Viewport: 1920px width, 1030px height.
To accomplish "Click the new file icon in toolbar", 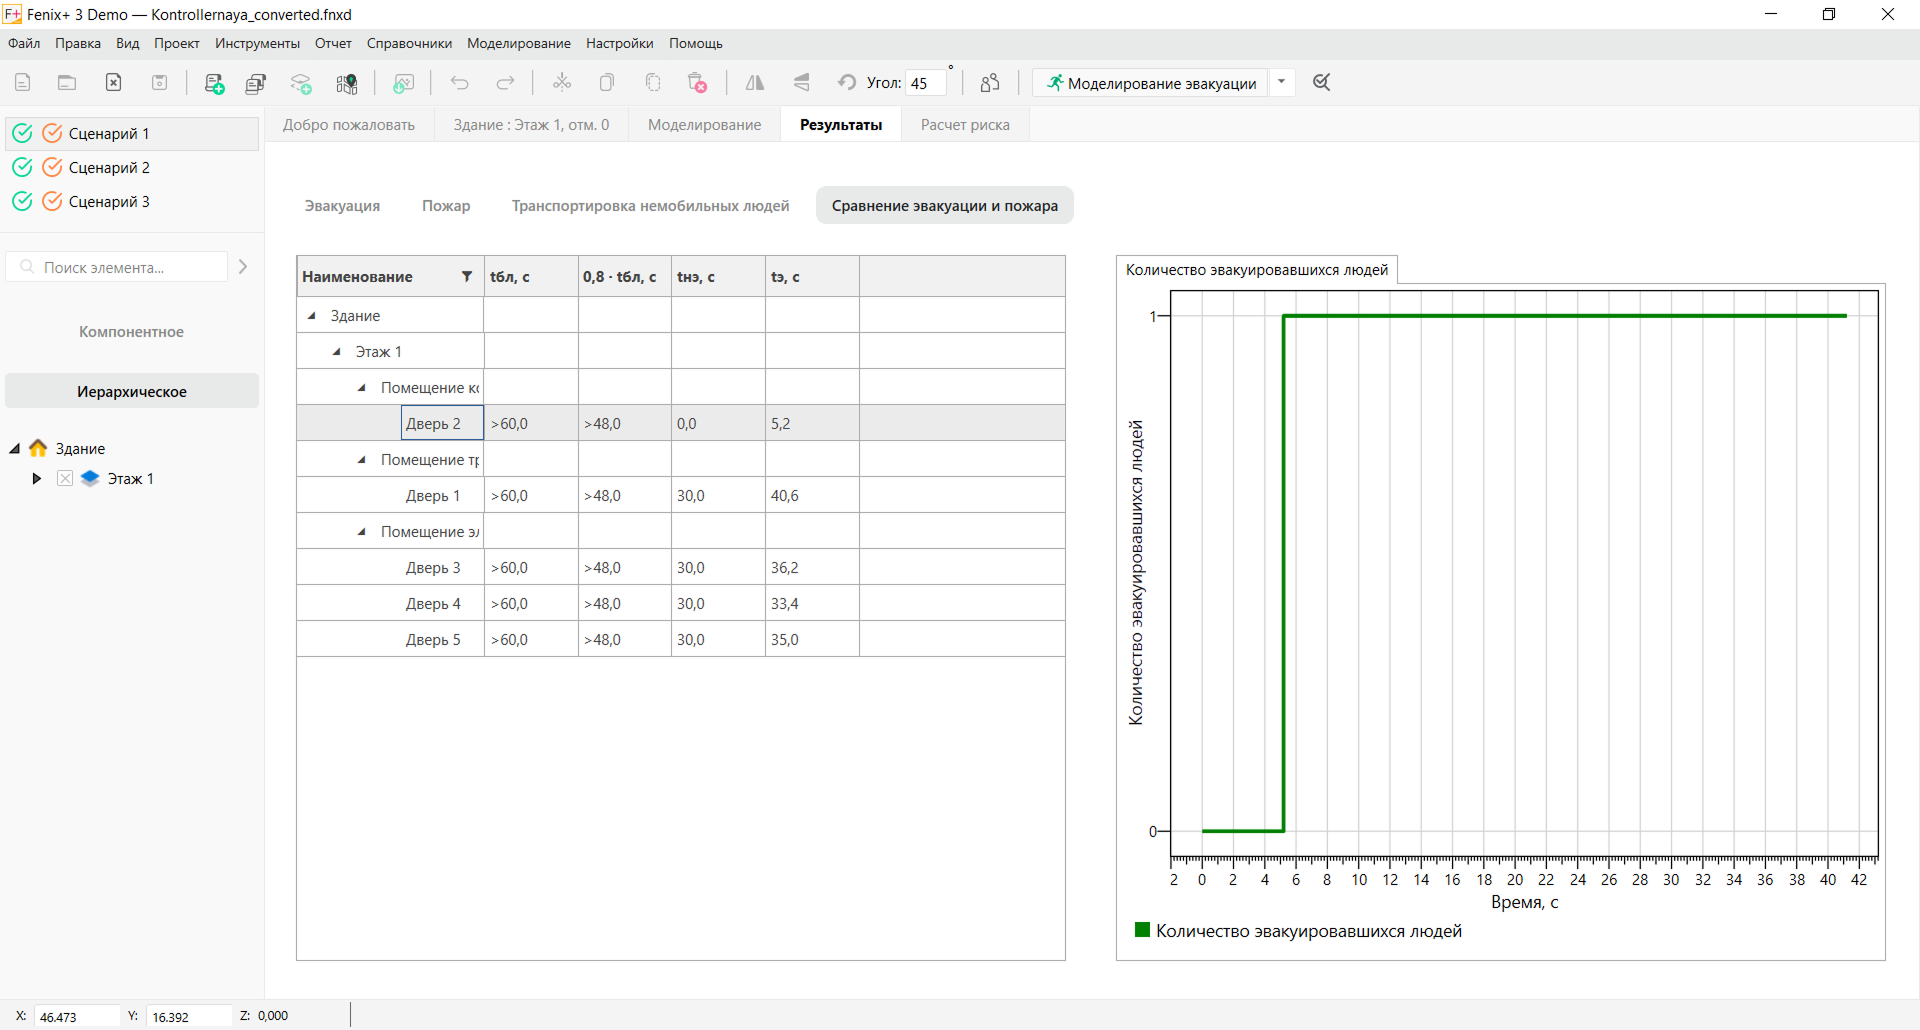I will coord(23,83).
